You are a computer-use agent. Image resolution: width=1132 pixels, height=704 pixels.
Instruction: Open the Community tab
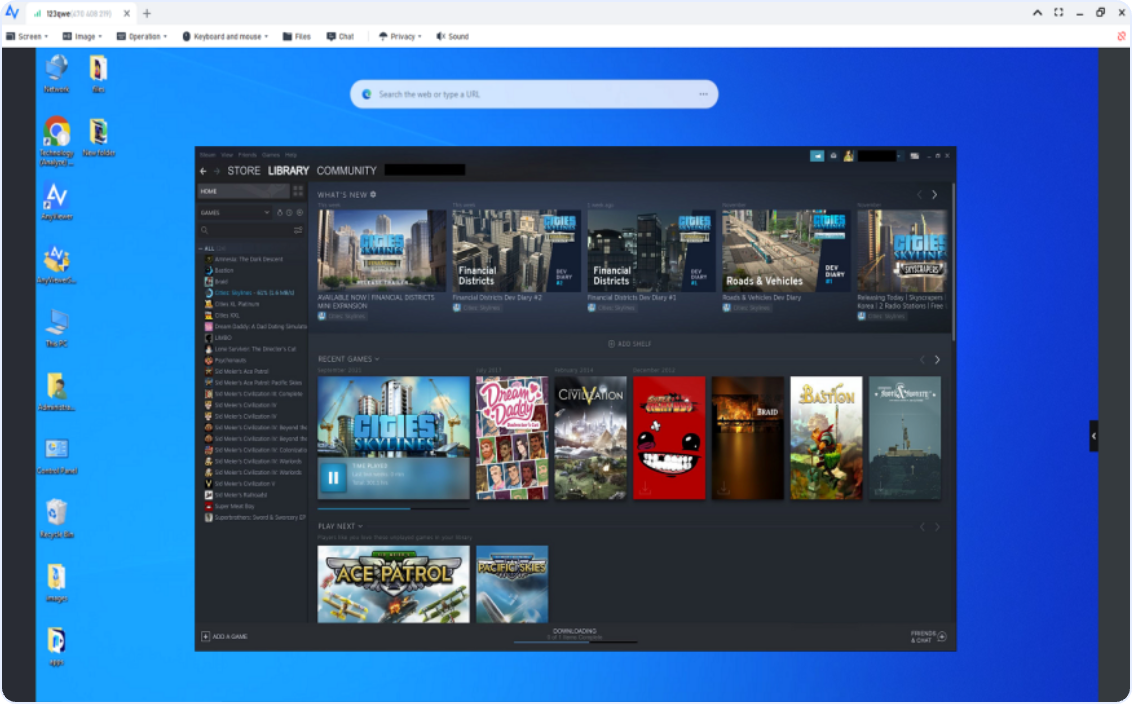point(346,171)
